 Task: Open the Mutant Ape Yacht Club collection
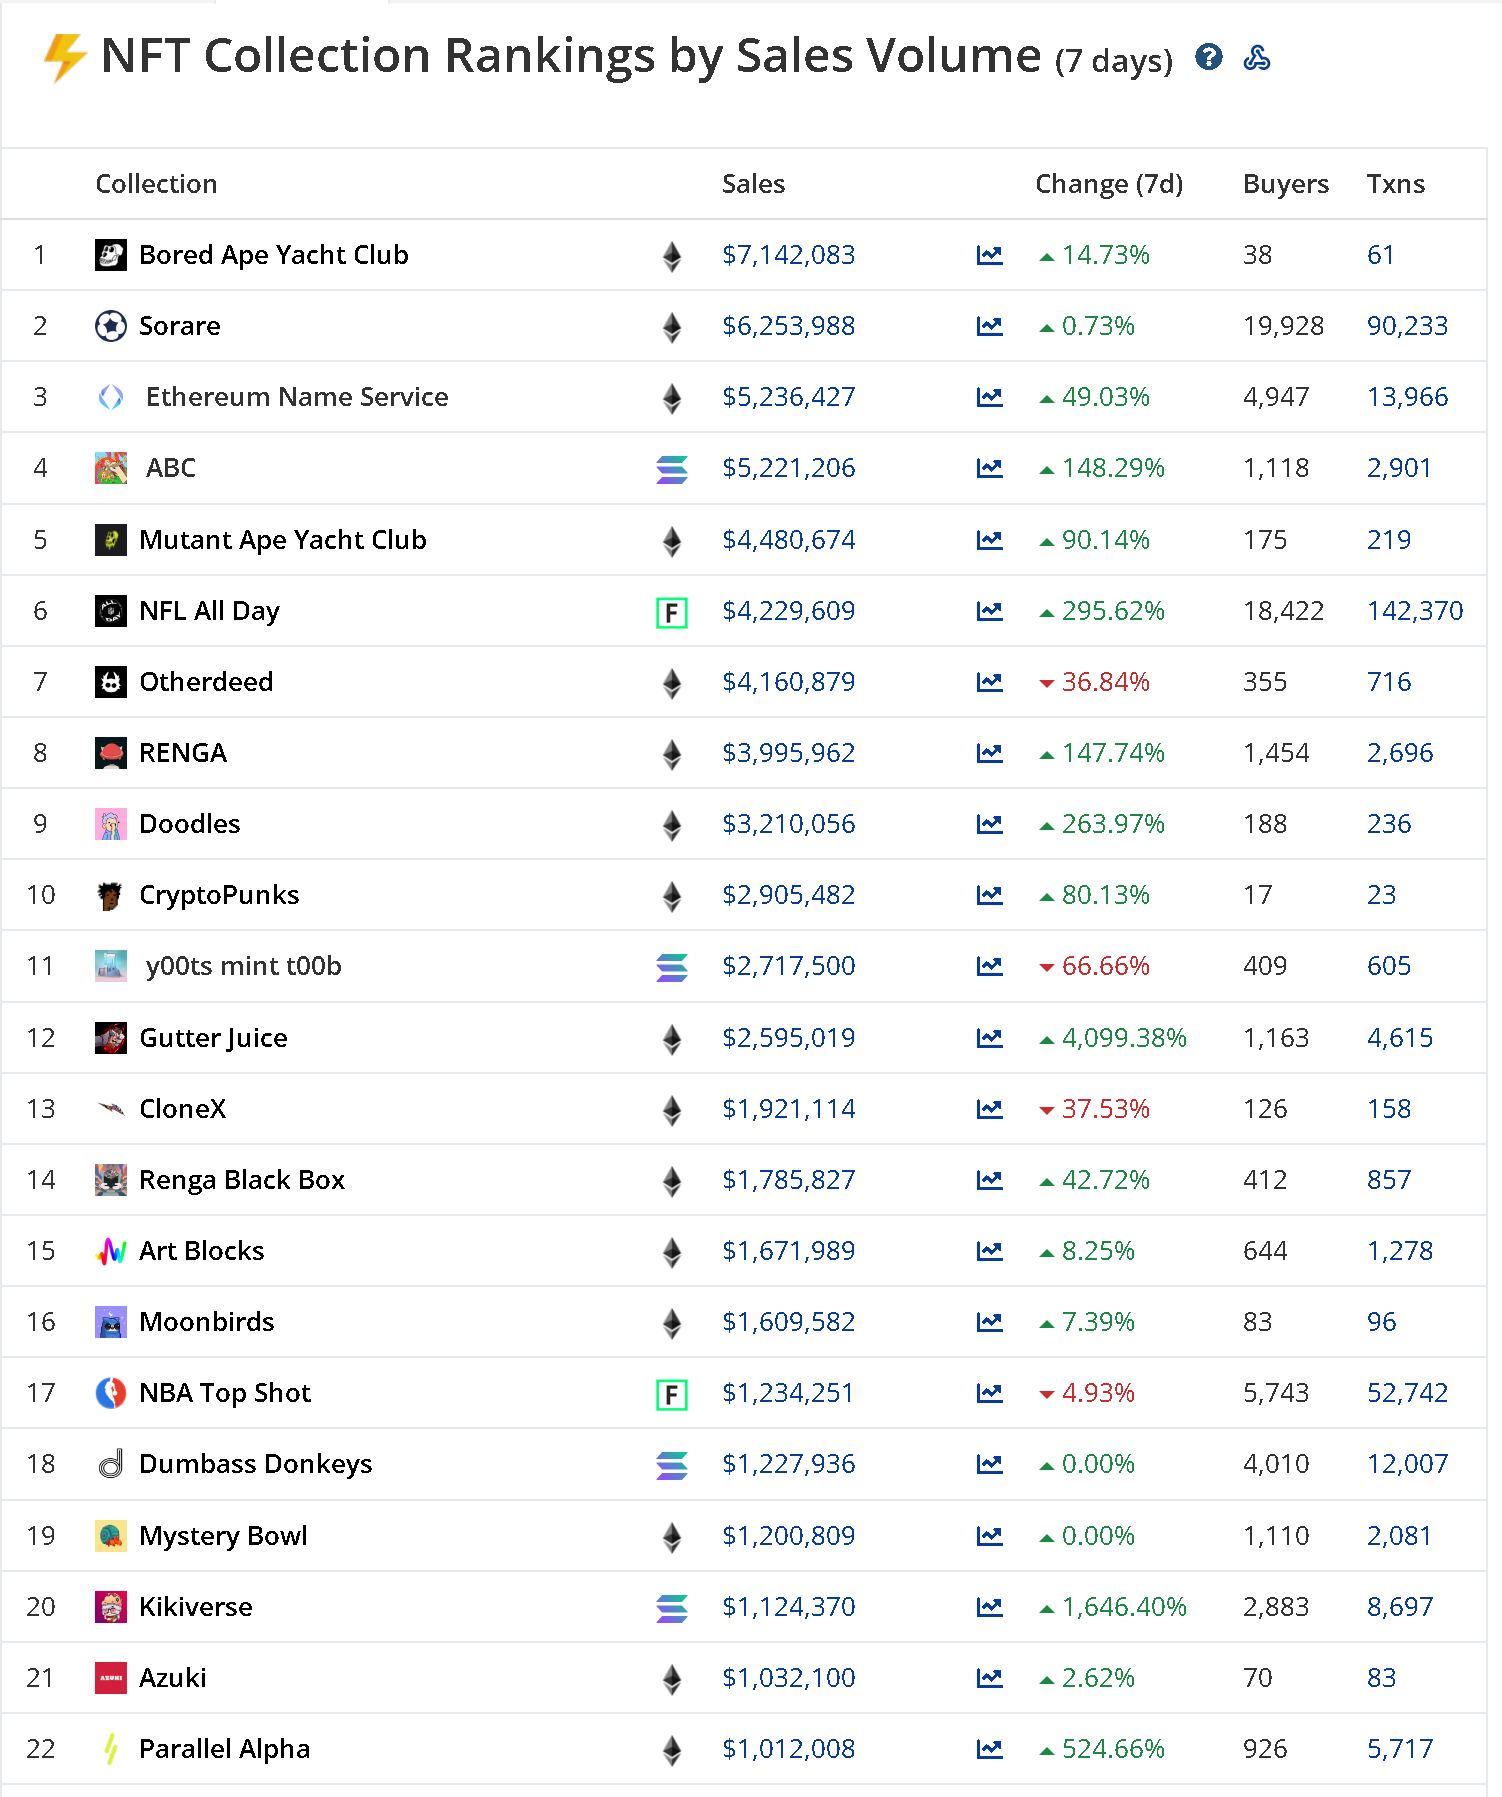tap(283, 540)
